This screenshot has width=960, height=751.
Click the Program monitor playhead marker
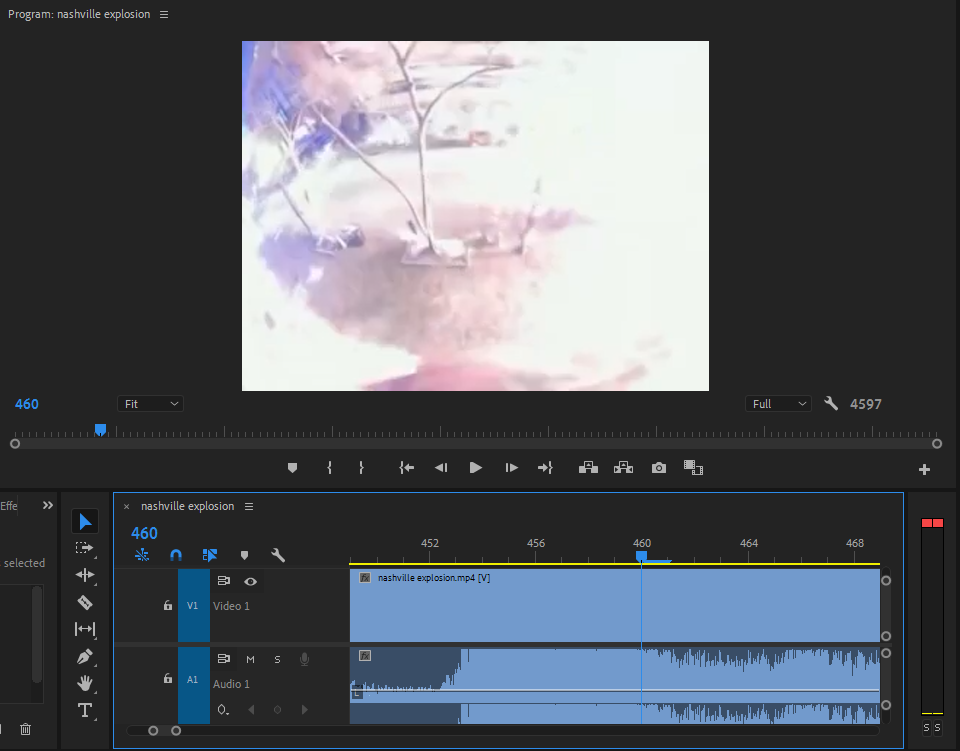pyautogui.click(x=100, y=430)
